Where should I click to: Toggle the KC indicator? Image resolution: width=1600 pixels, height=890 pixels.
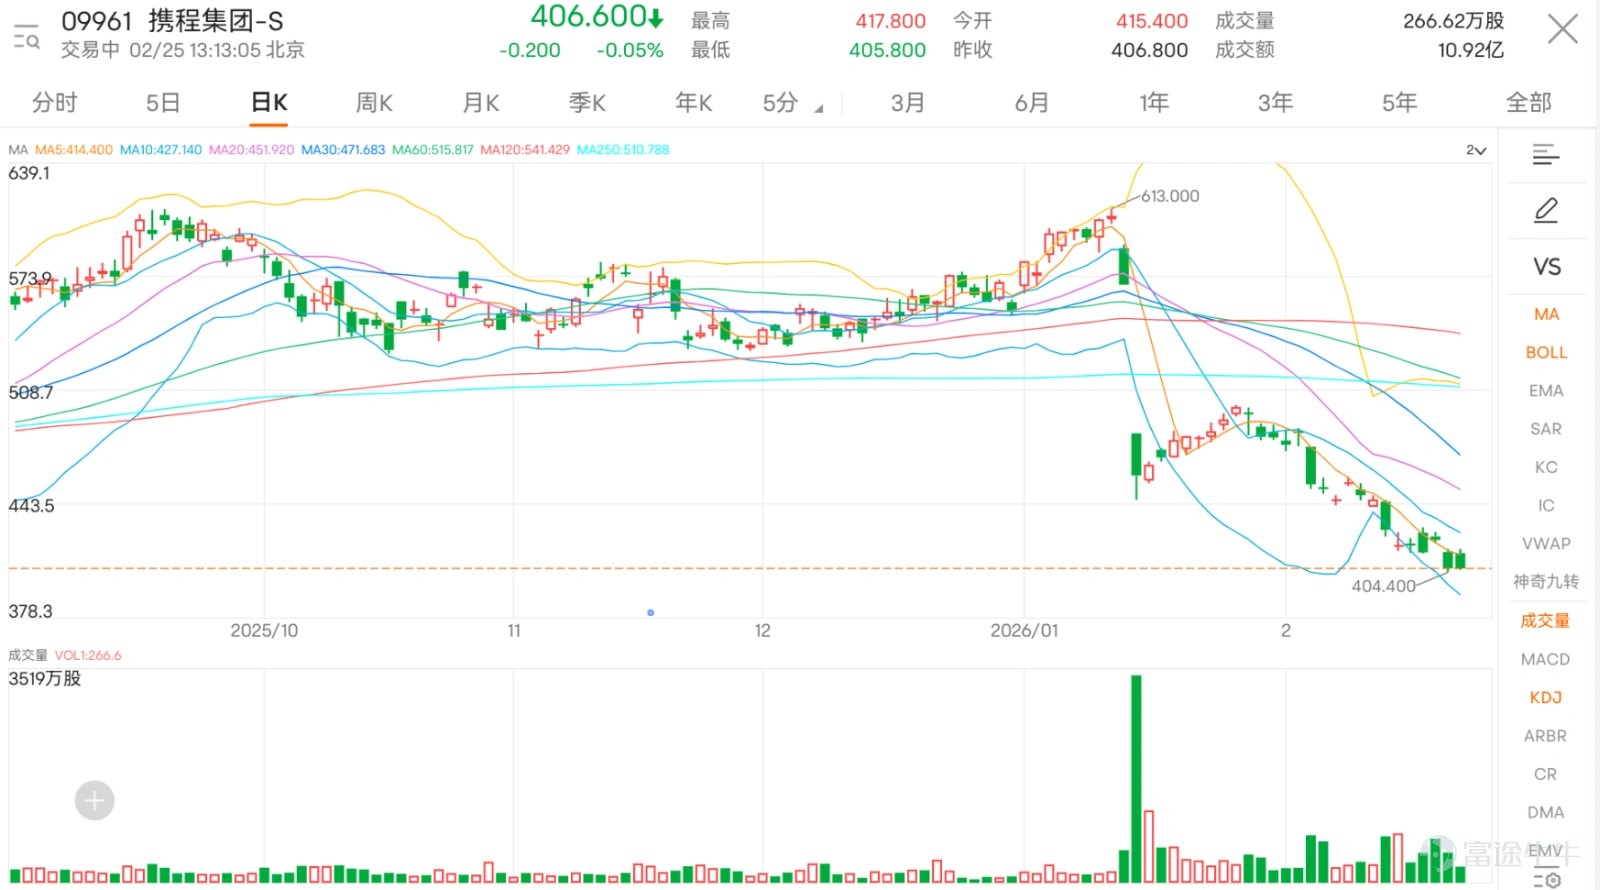(1546, 467)
